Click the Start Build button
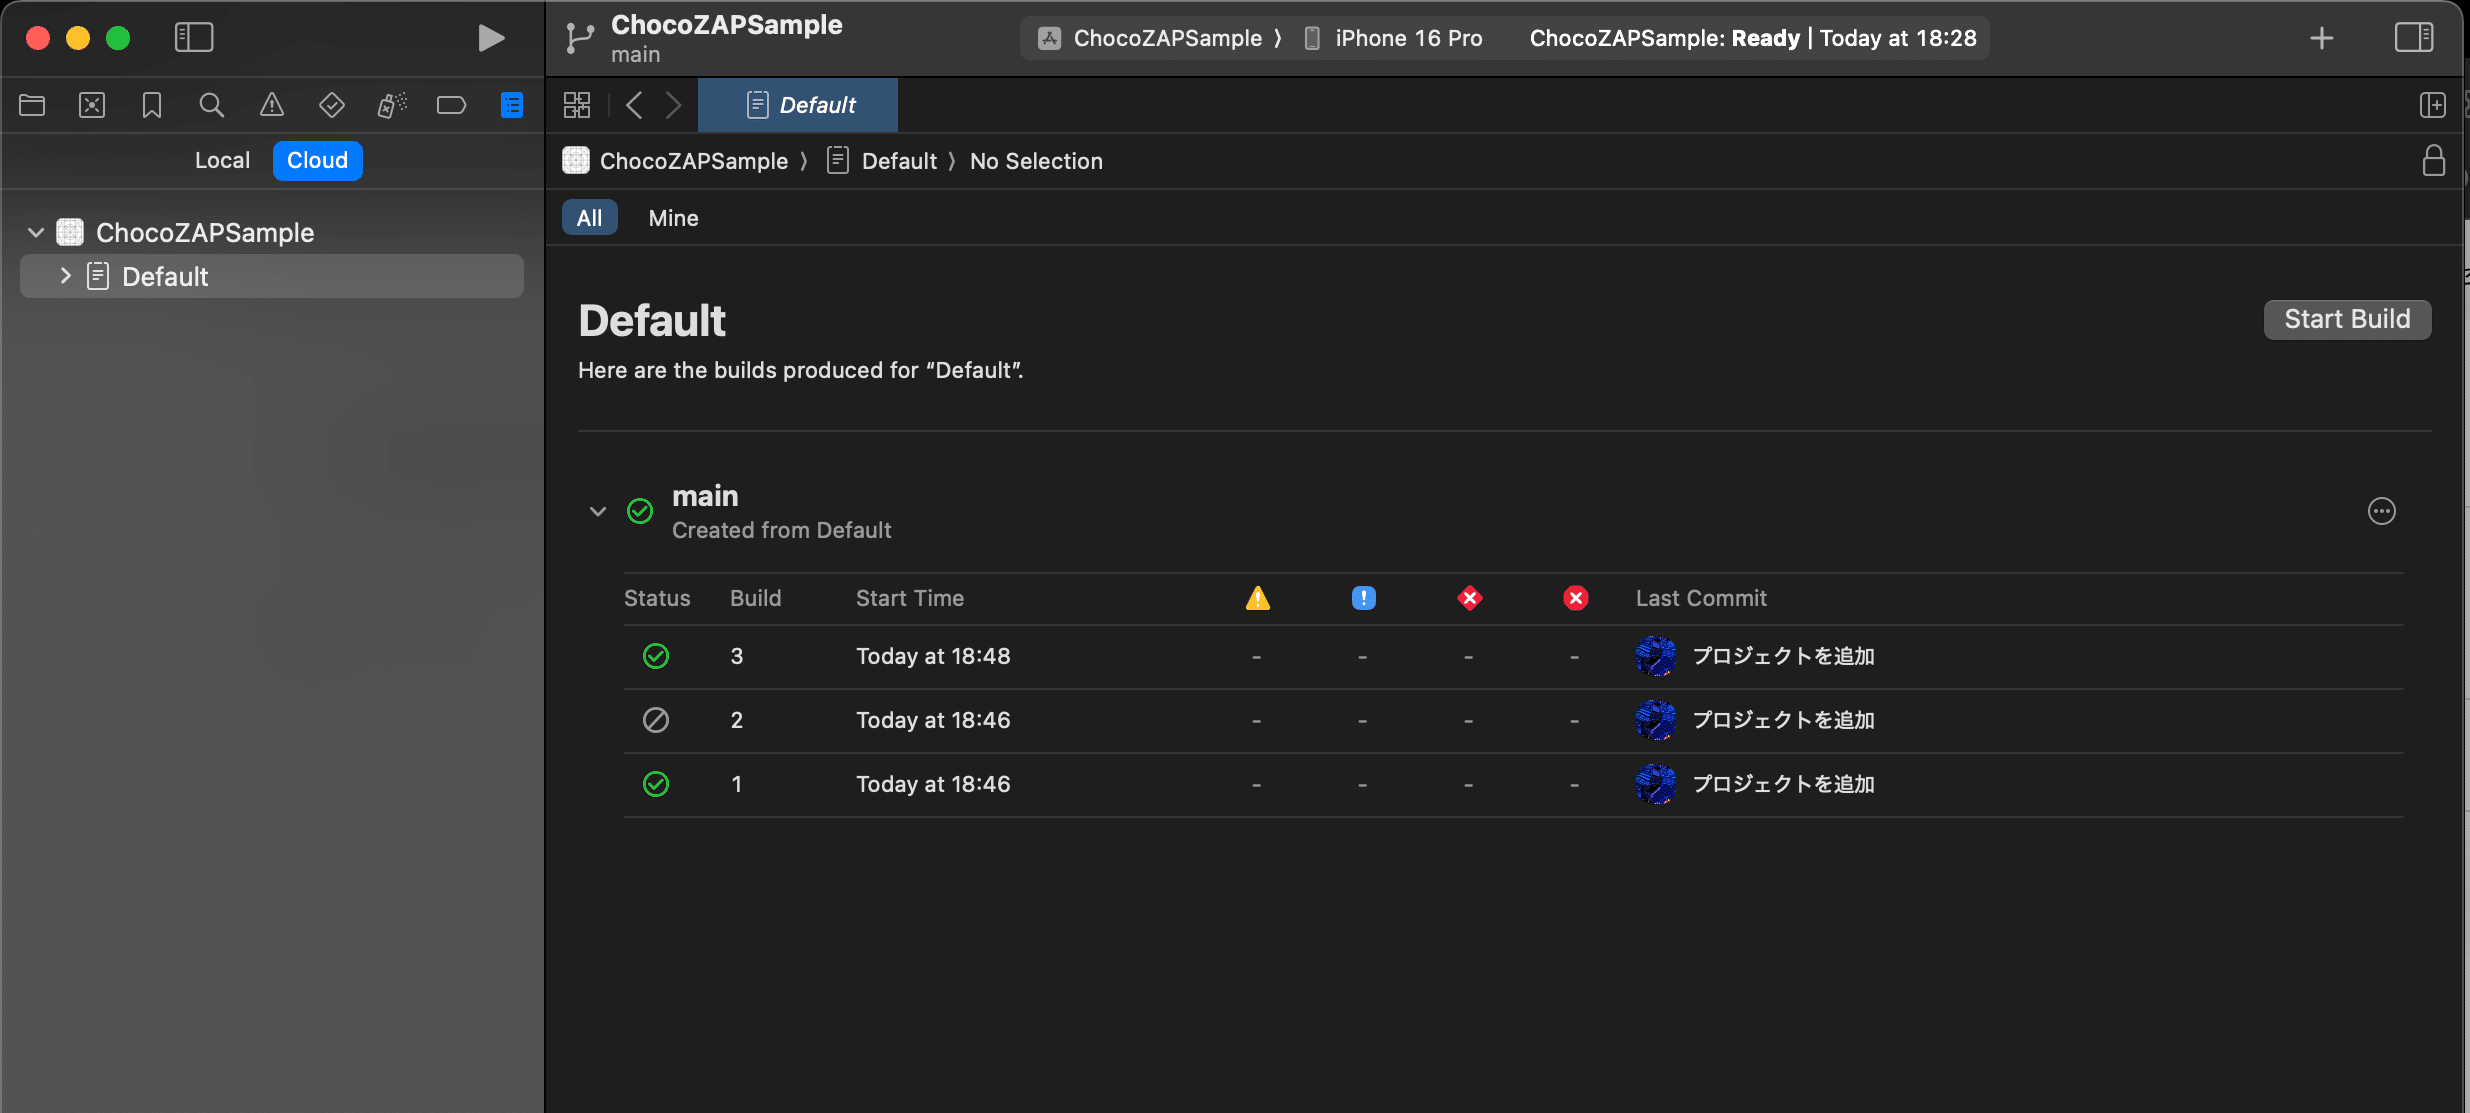 click(x=2346, y=319)
